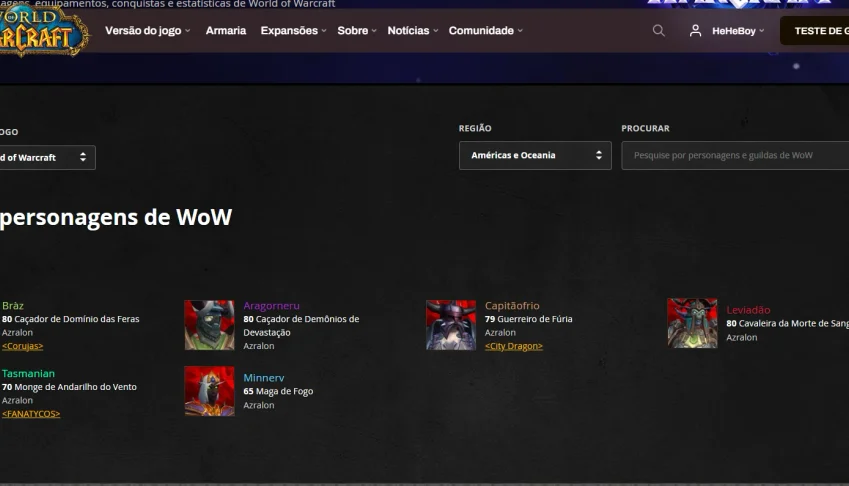Click '65 Maga de Fogo' text
Screen dimensions: 849x486
click(278, 391)
